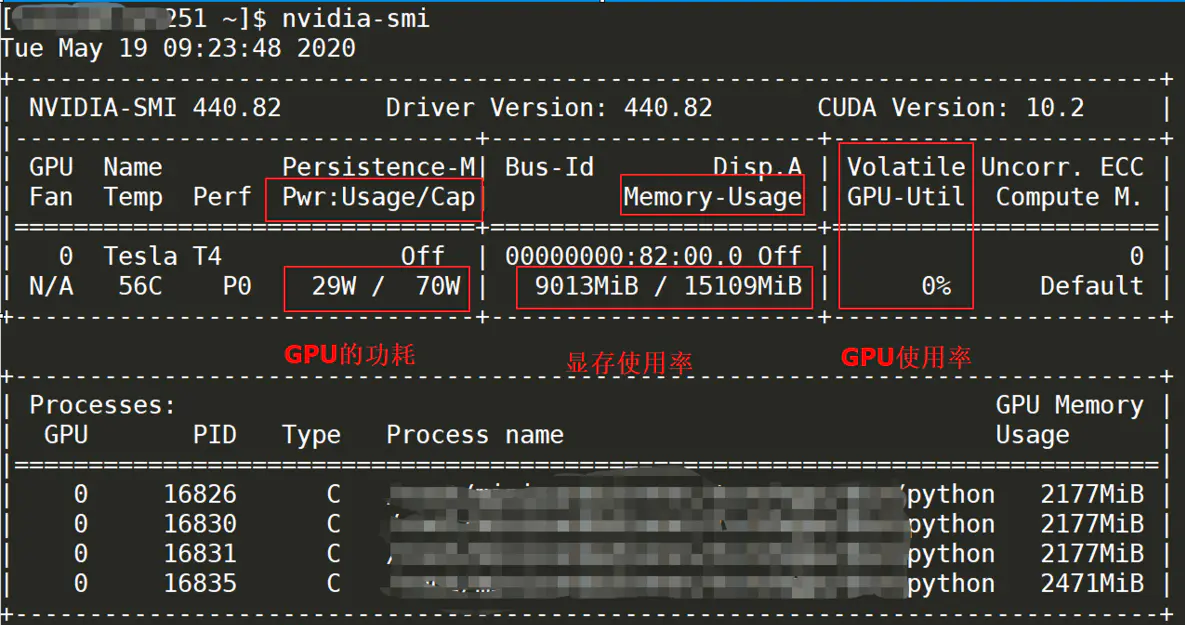The width and height of the screenshot is (1185, 625).
Task: Click Driver Version: 440.82 text
Action: tap(549, 107)
